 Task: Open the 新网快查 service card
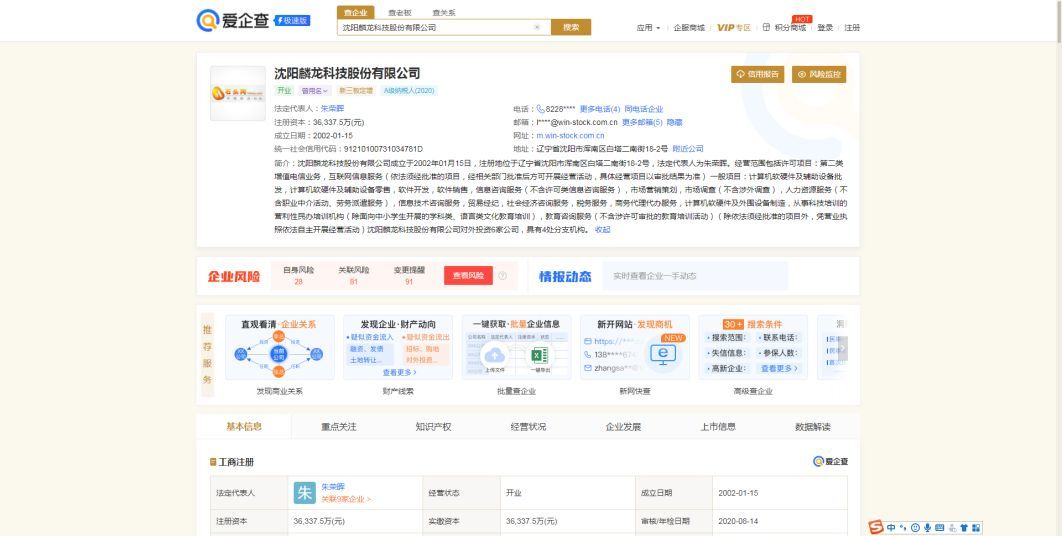pyautogui.click(x=635, y=356)
